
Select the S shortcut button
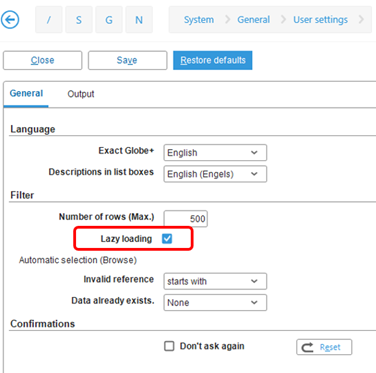(79, 20)
